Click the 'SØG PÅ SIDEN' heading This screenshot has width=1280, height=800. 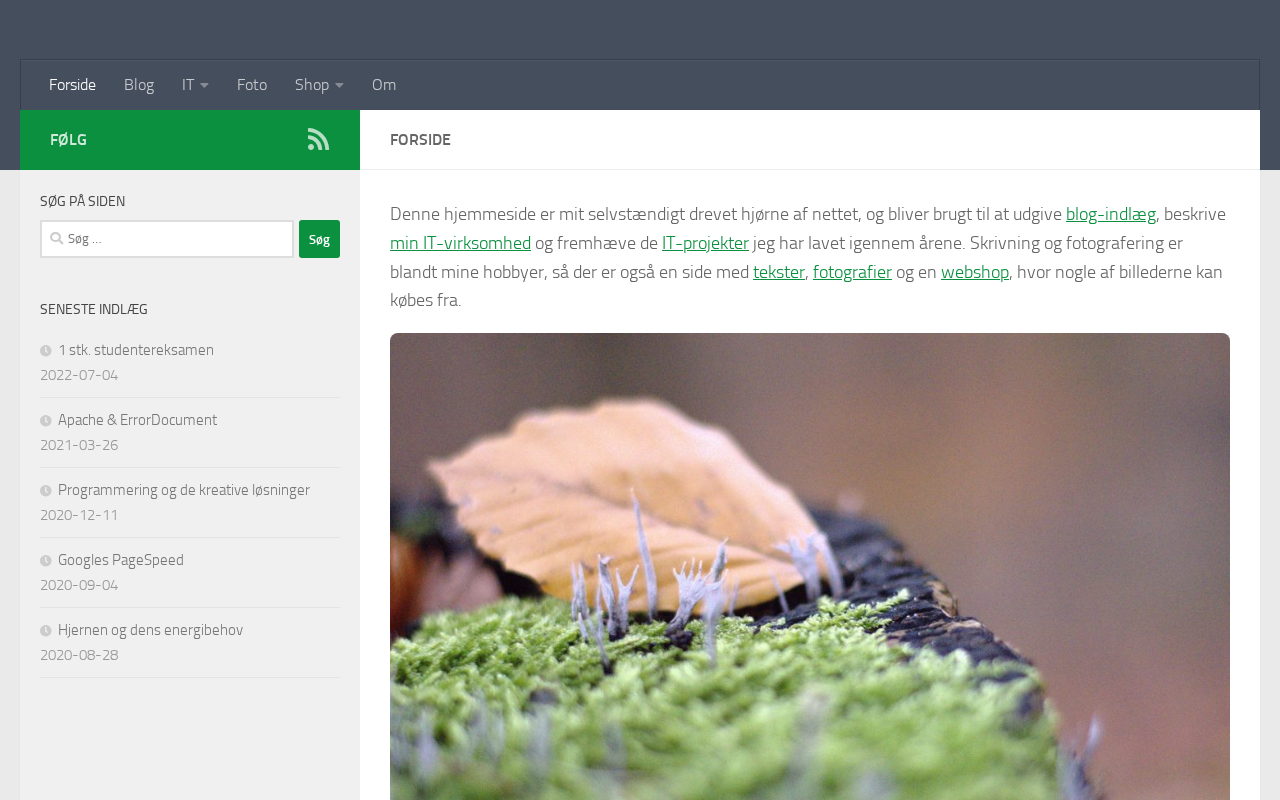click(83, 202)
